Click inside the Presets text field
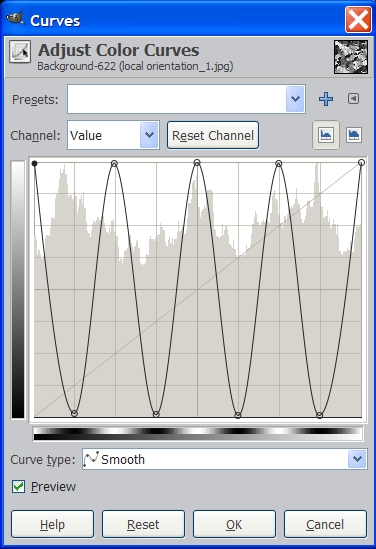The width and height of the screenshot is (376, 549). [x=177, y=99]
